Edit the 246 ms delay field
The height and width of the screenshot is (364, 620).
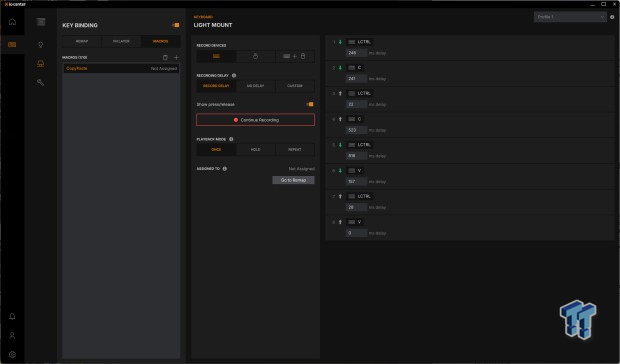(x=356, y=53)
